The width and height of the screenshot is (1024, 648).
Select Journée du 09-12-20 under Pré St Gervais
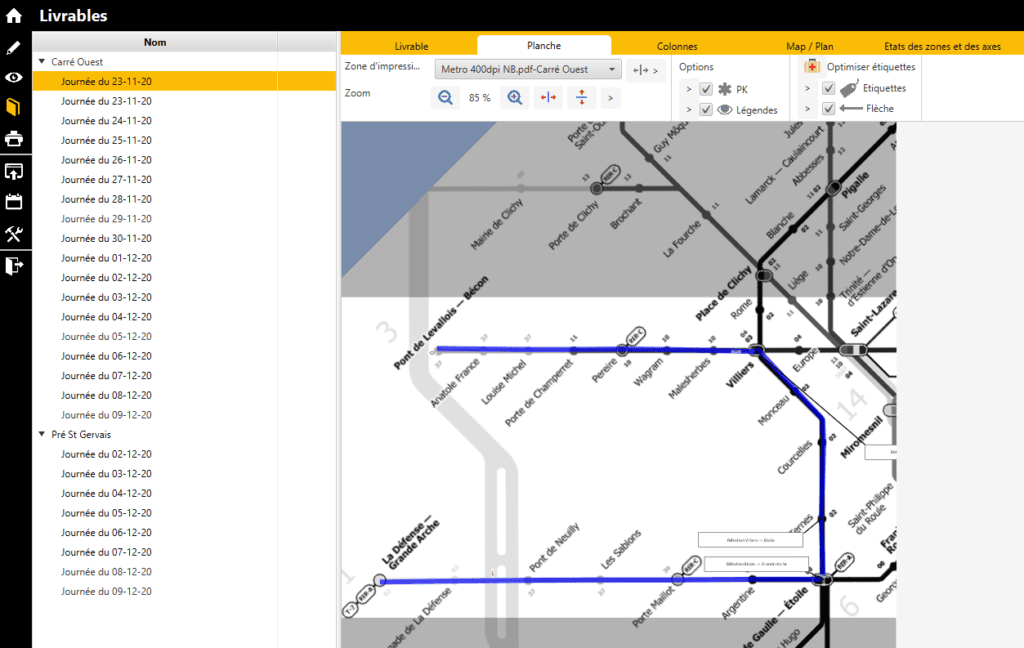[106, 591]
